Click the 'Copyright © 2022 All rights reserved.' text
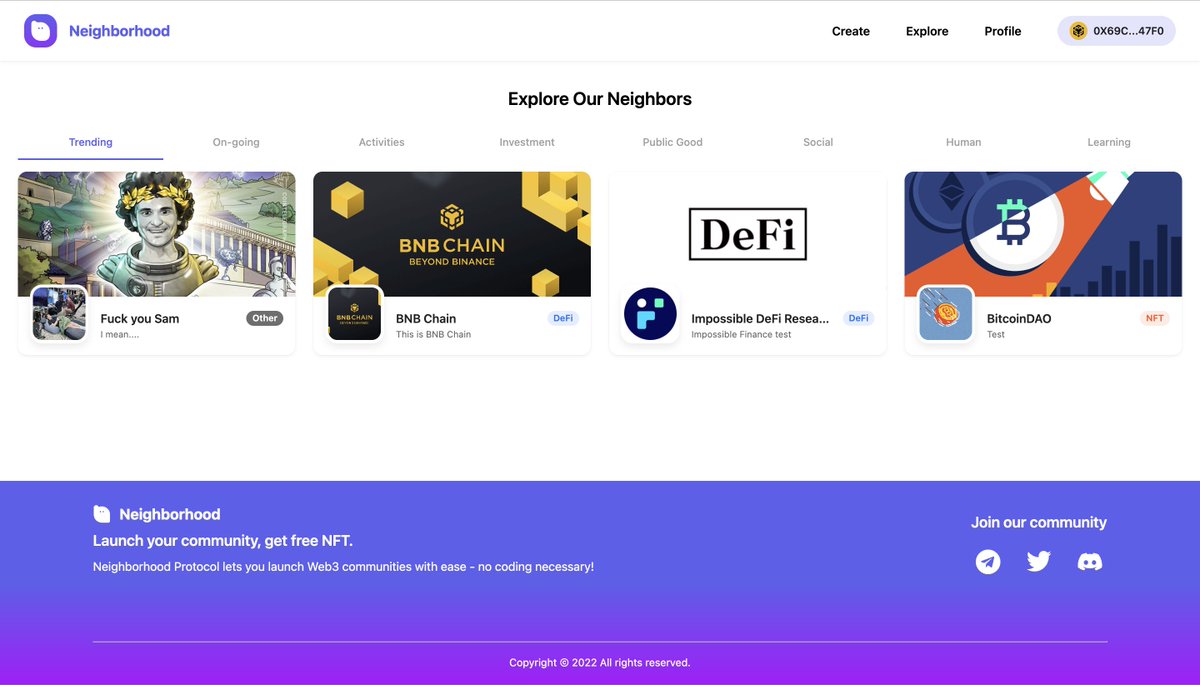This screenshot has height=685, width=1200. (600, 662)
